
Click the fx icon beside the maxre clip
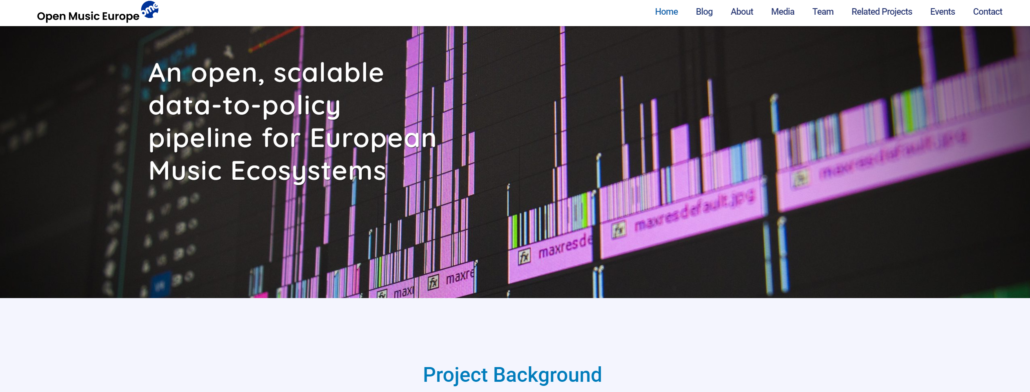(x=433, y=283)
